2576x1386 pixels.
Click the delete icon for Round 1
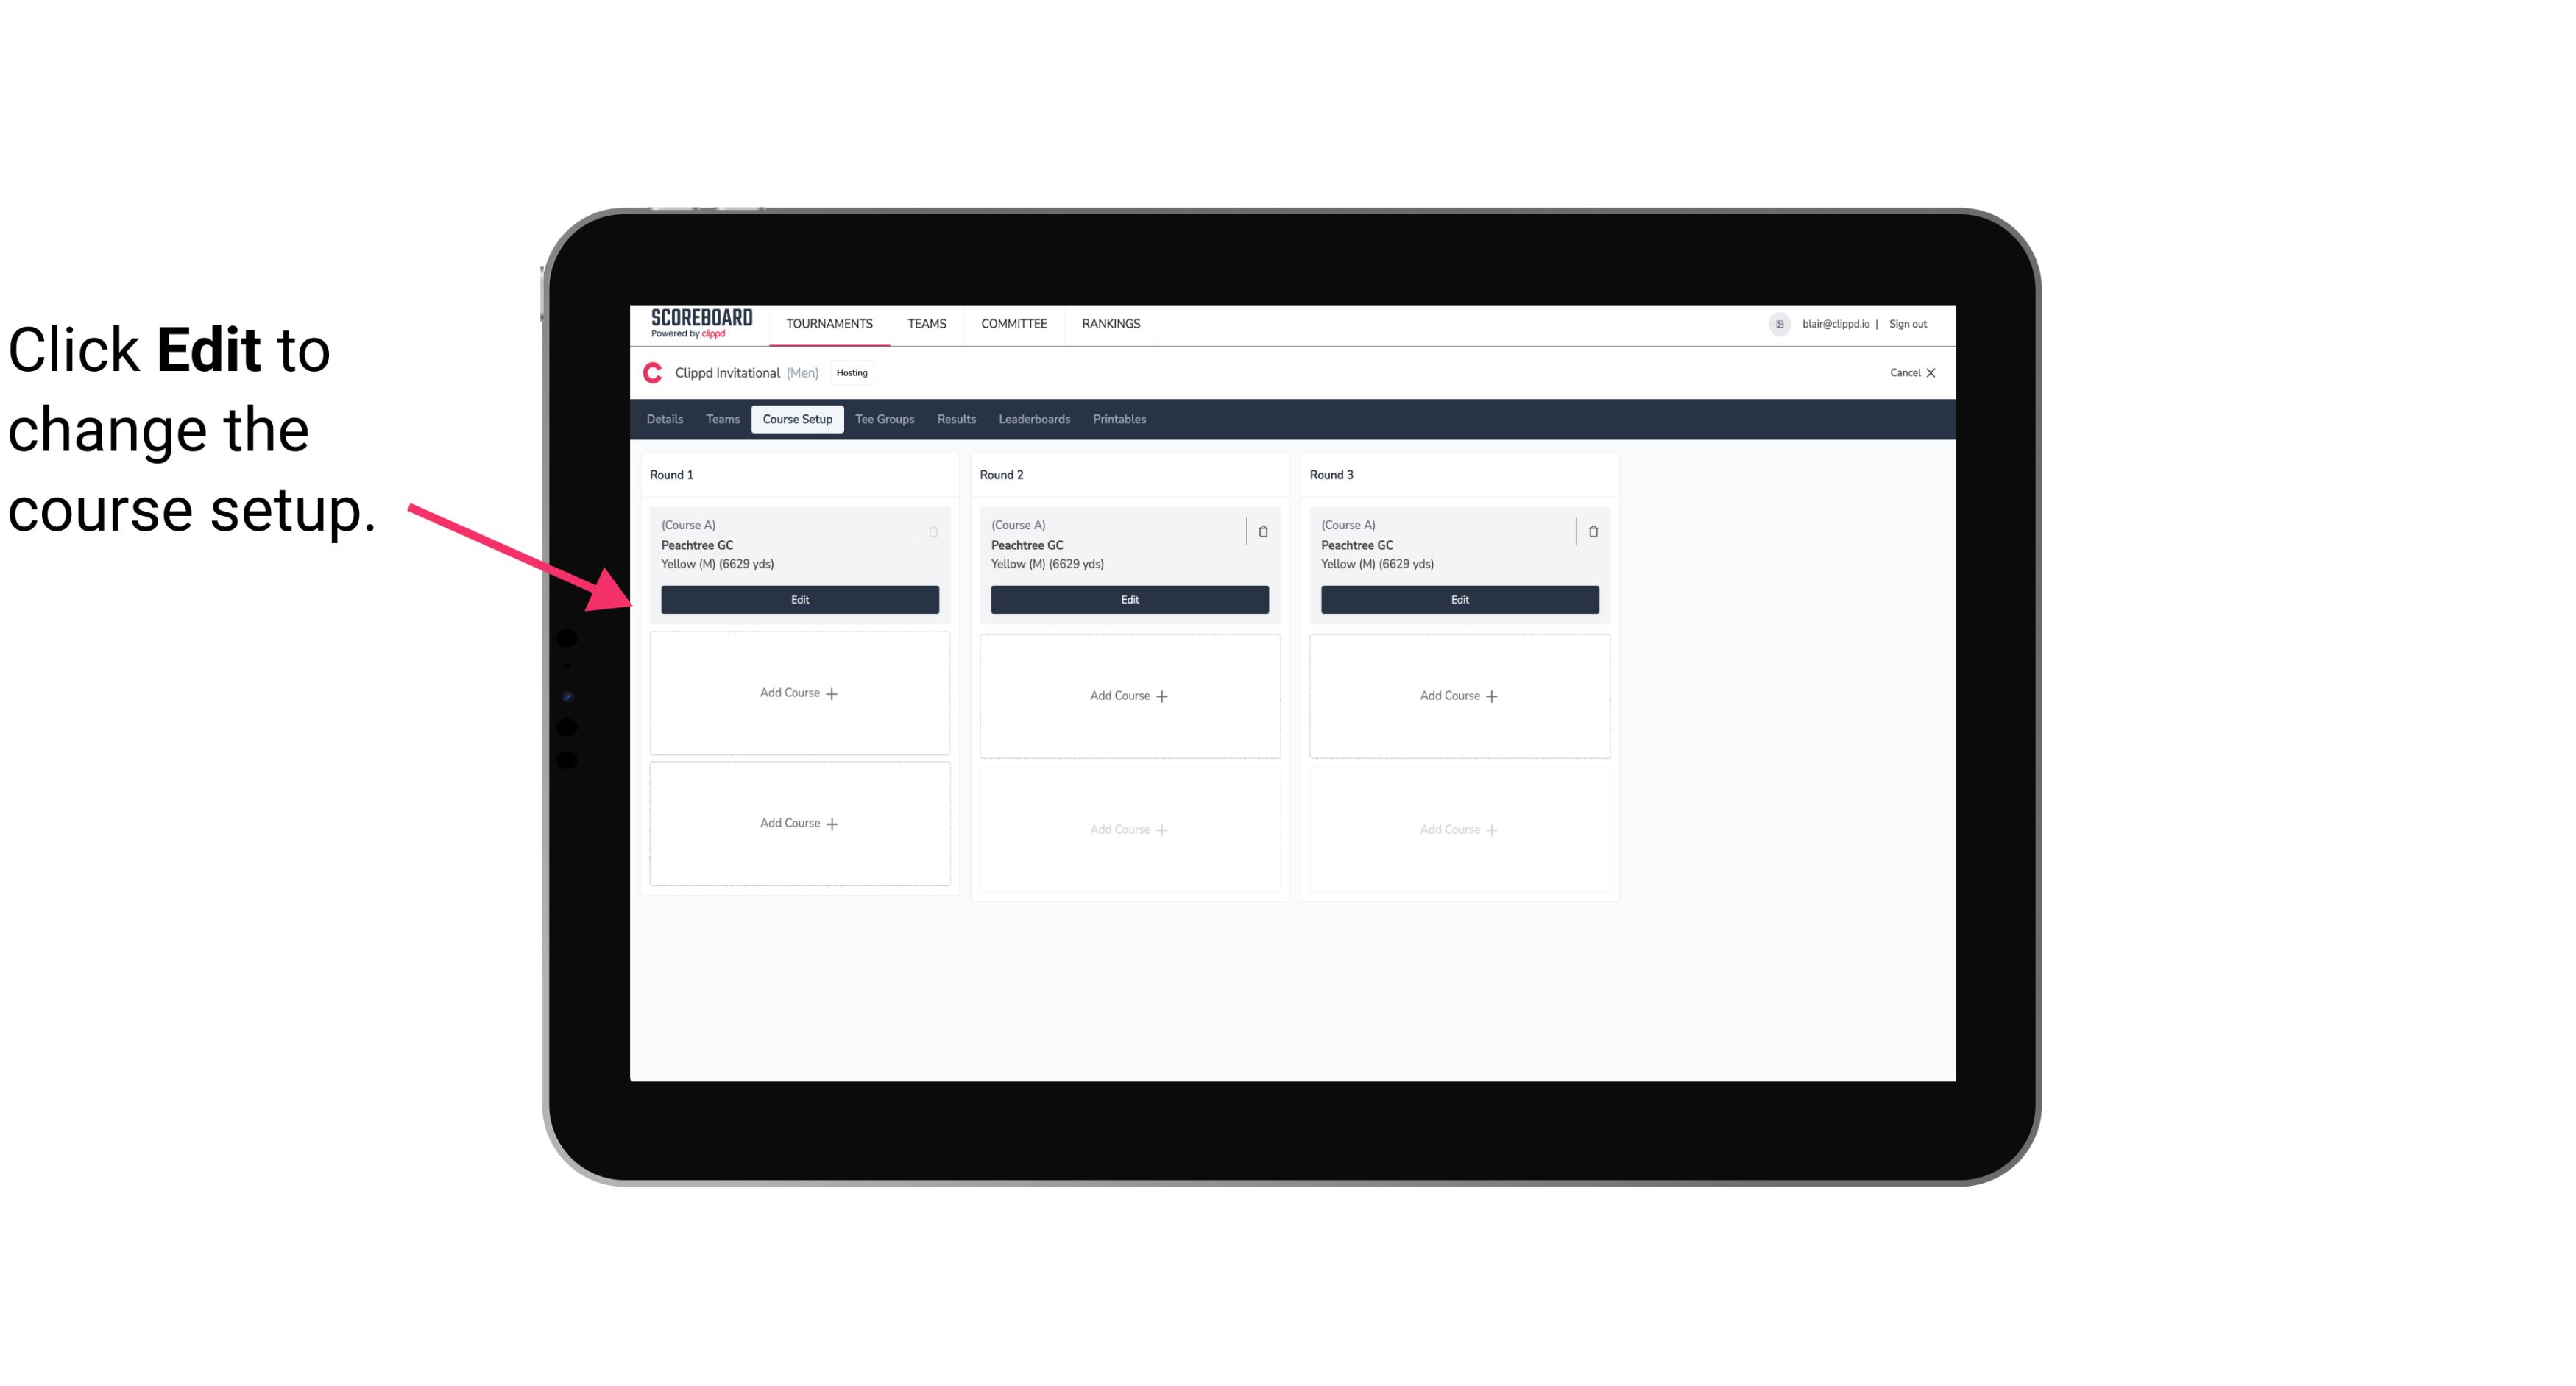coord(933,531)
